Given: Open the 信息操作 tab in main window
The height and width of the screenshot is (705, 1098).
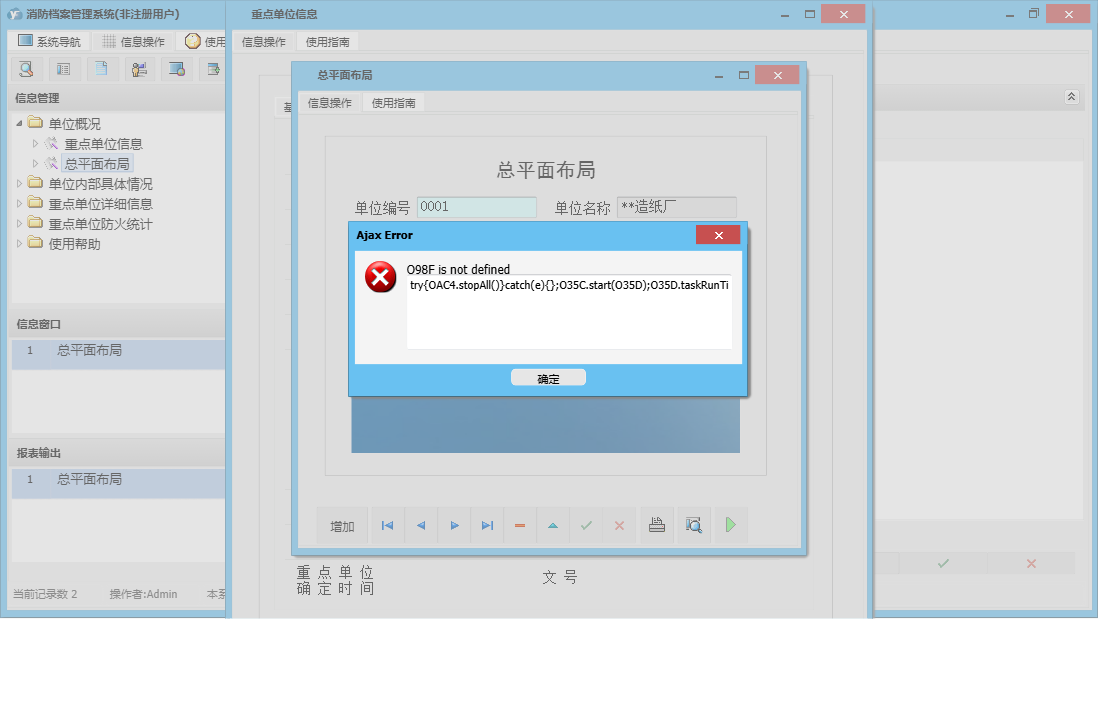Looking at the screenshot, I should [x=133, y=41].
